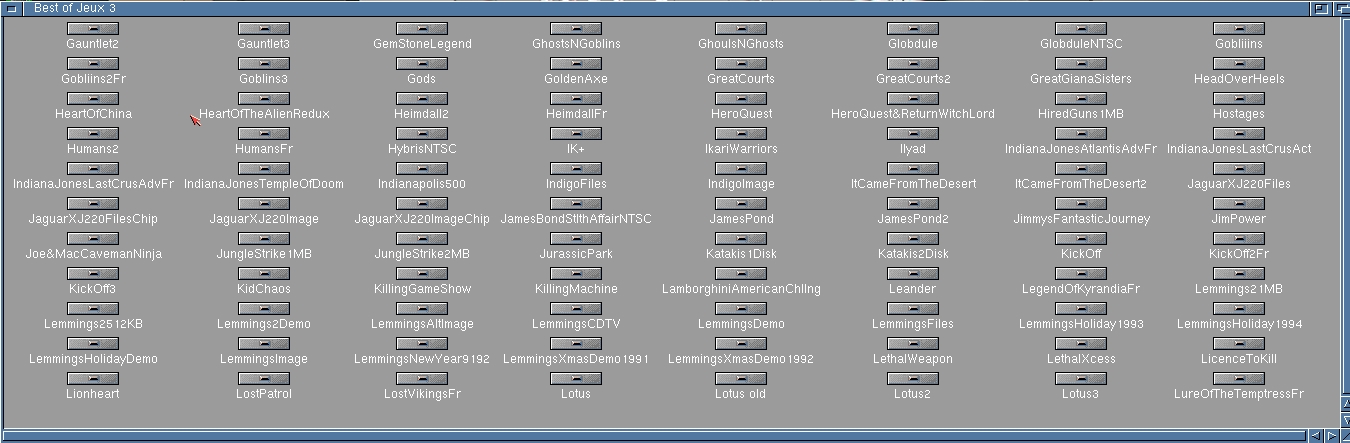Click the 'LegendOfKyrandiaFr' label
1350x443 pixels.
[1081, 289]
